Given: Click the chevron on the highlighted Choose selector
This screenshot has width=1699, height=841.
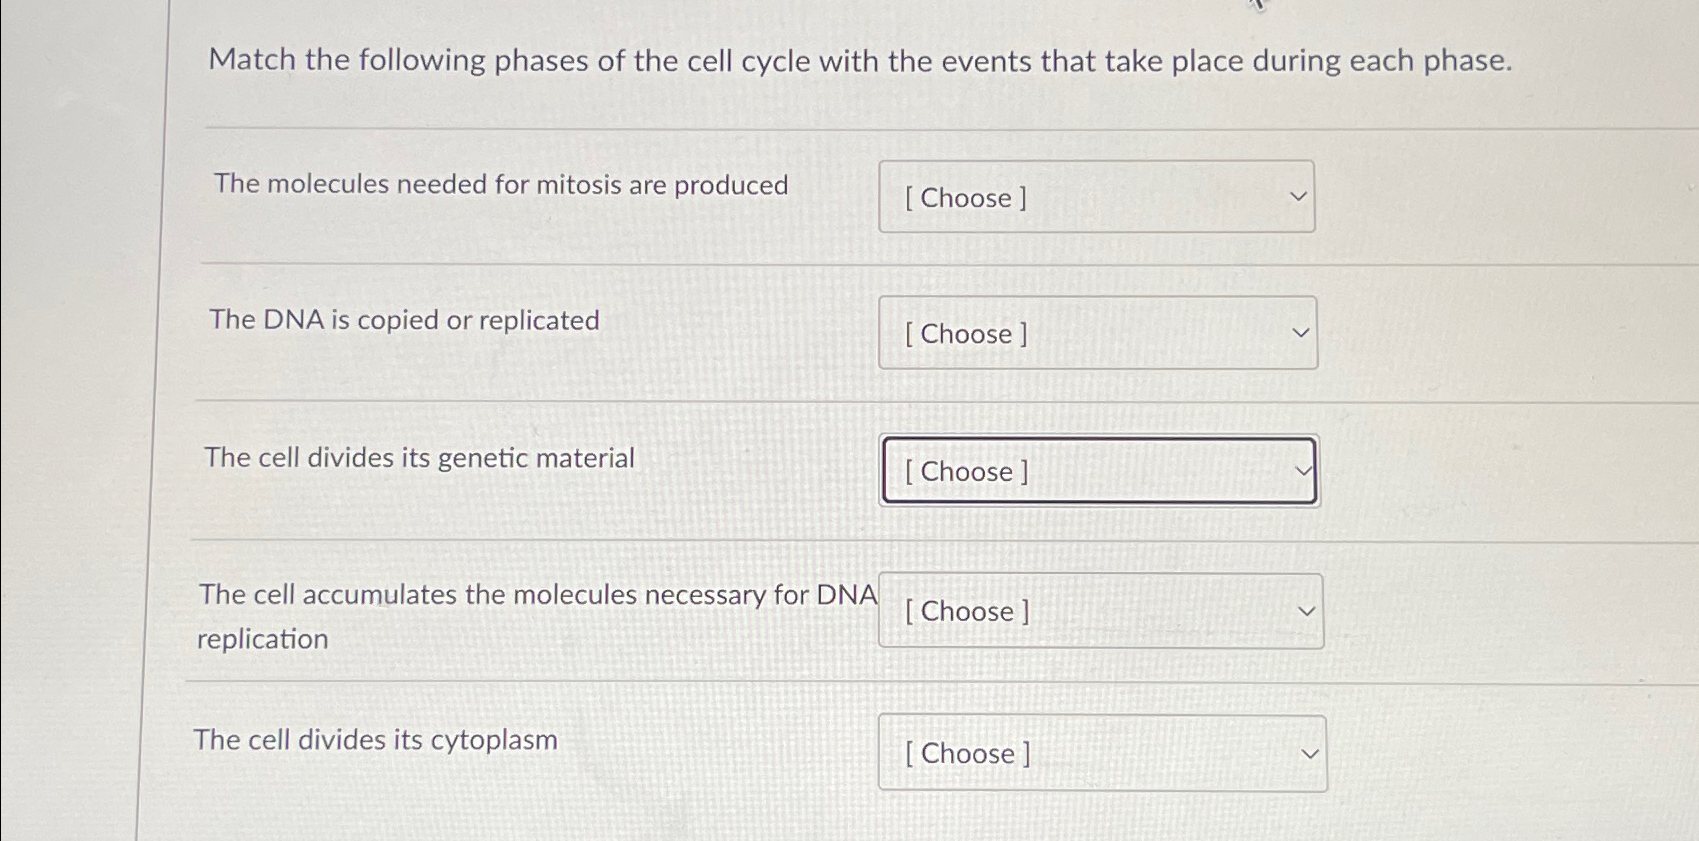Looking at the screenshot, I should pos(1301,470).
